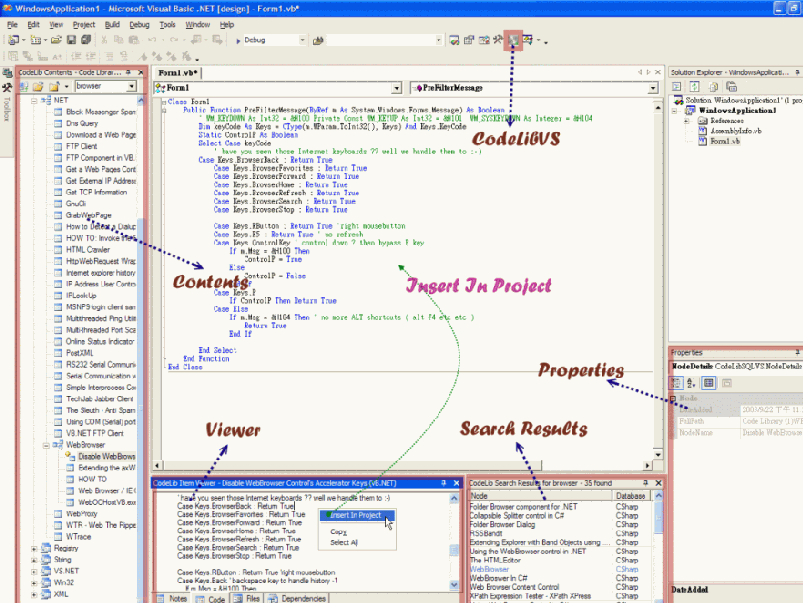
Task: Expand the References node in Solution Explorer
Action: pyautogui.click(x=686, y=121)
